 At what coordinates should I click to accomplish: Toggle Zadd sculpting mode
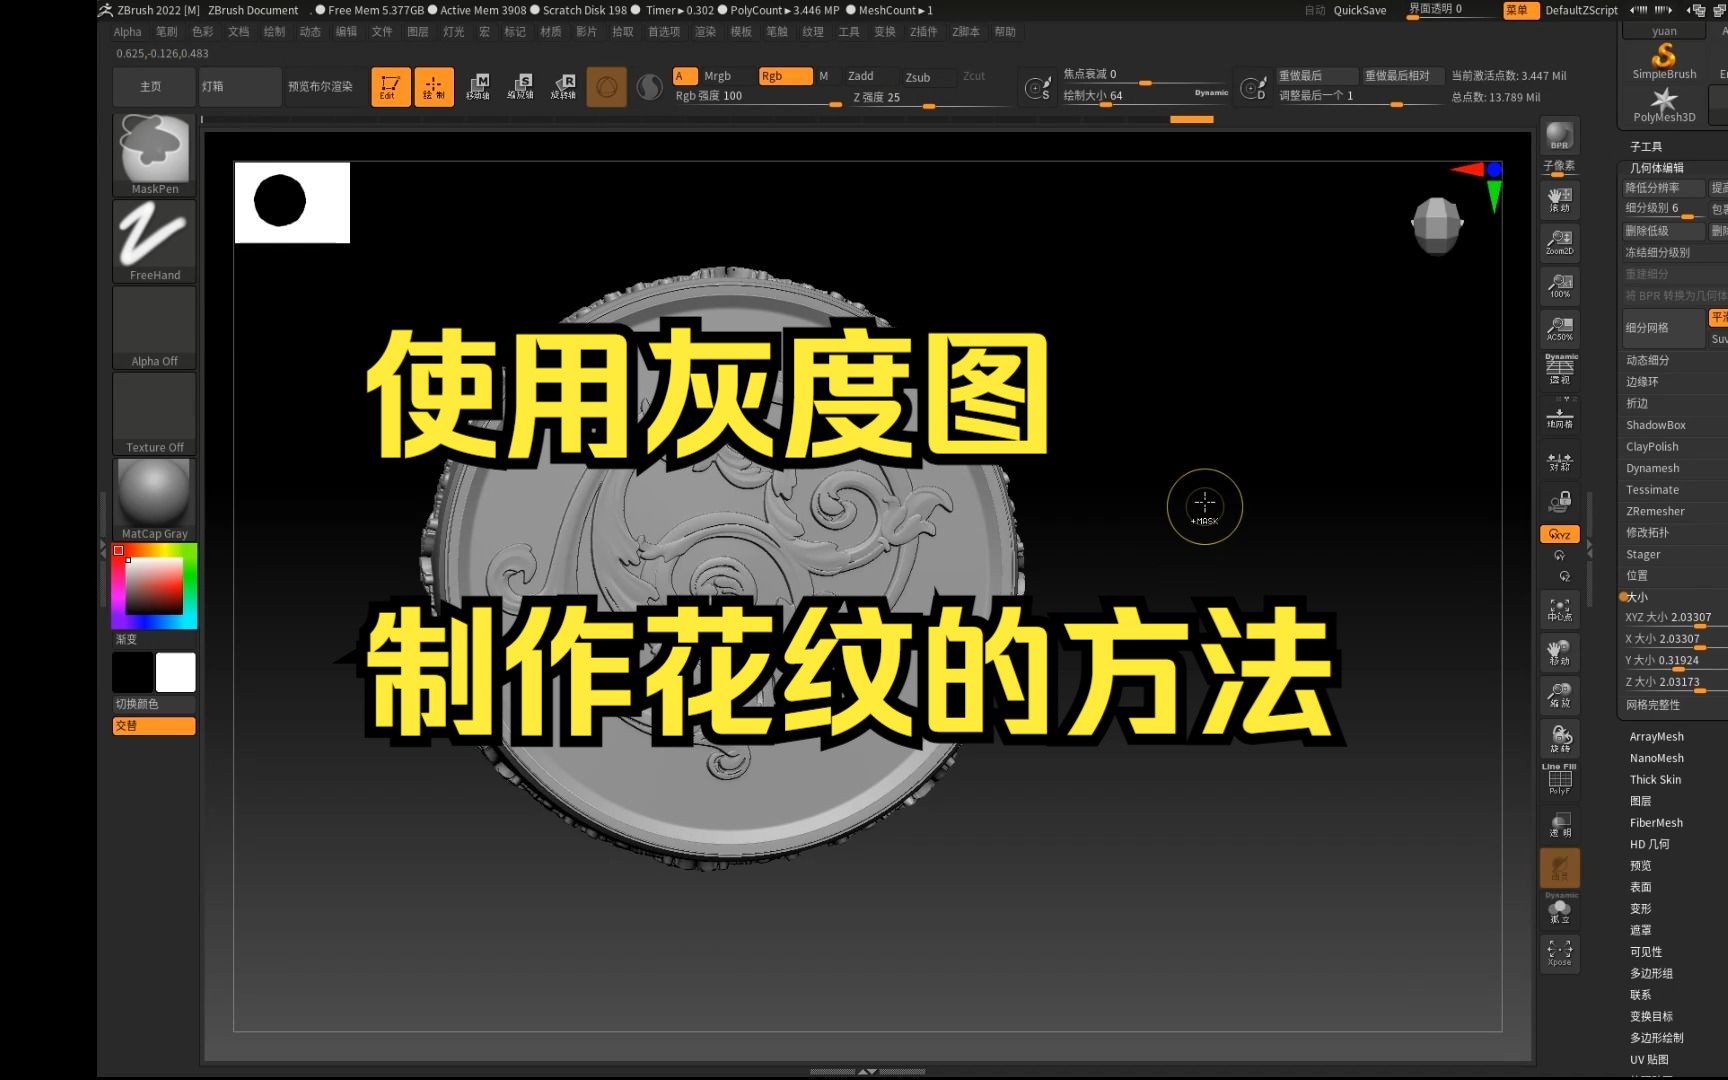coord(861,75)
